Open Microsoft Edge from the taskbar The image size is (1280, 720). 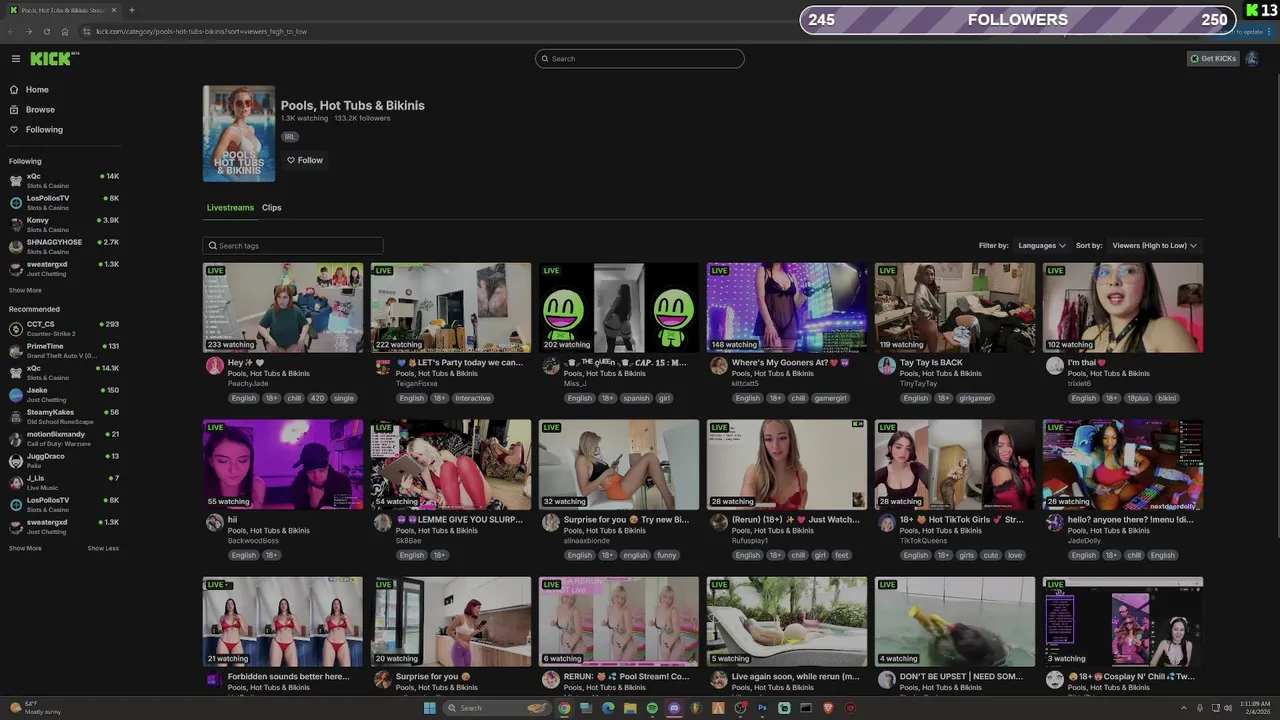[x=608, y=708]
